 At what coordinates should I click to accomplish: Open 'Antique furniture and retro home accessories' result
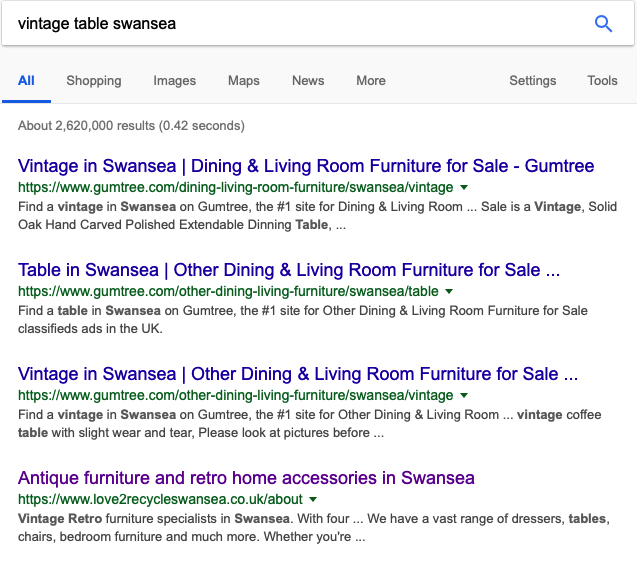[246, 478]
